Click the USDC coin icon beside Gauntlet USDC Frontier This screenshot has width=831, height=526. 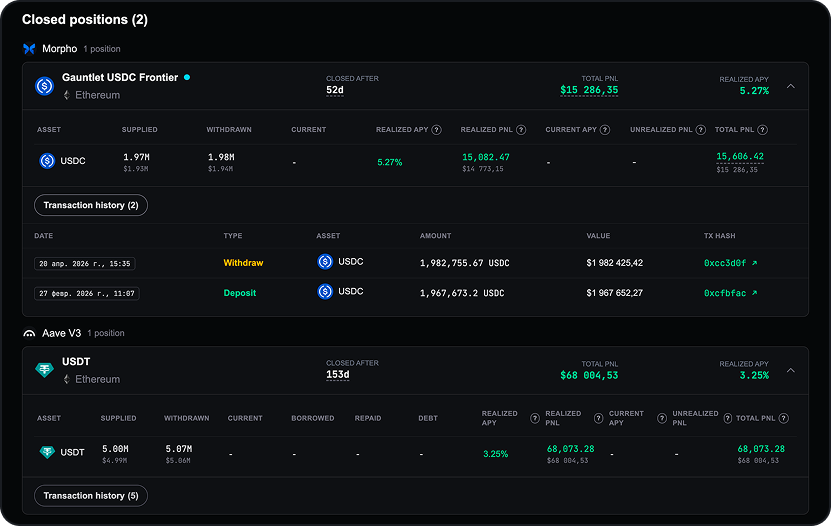pyautogui.click(x=45, y=86)
